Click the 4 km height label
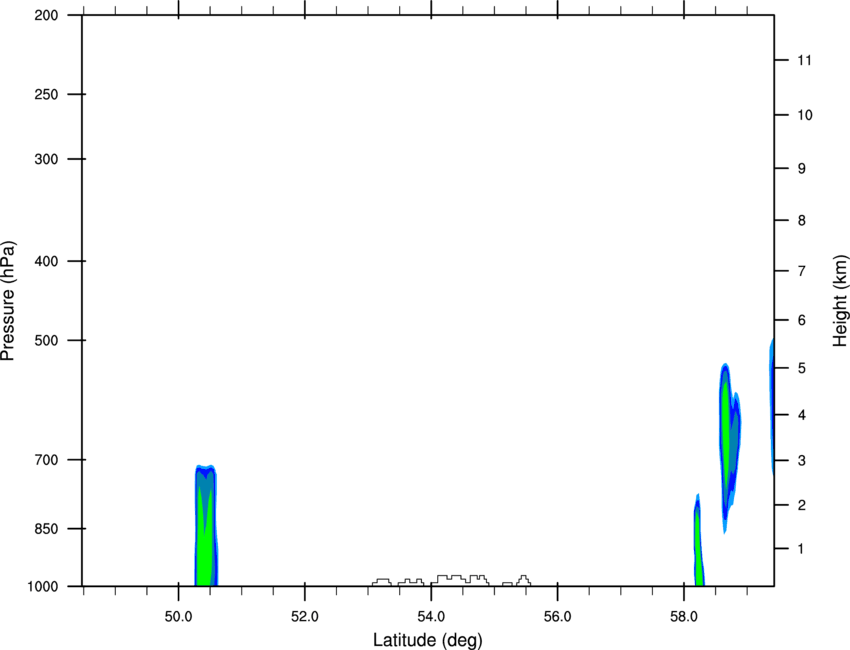The height and width of the screenshot is (650, 850). pyautogui.click(x=801, y=415)
